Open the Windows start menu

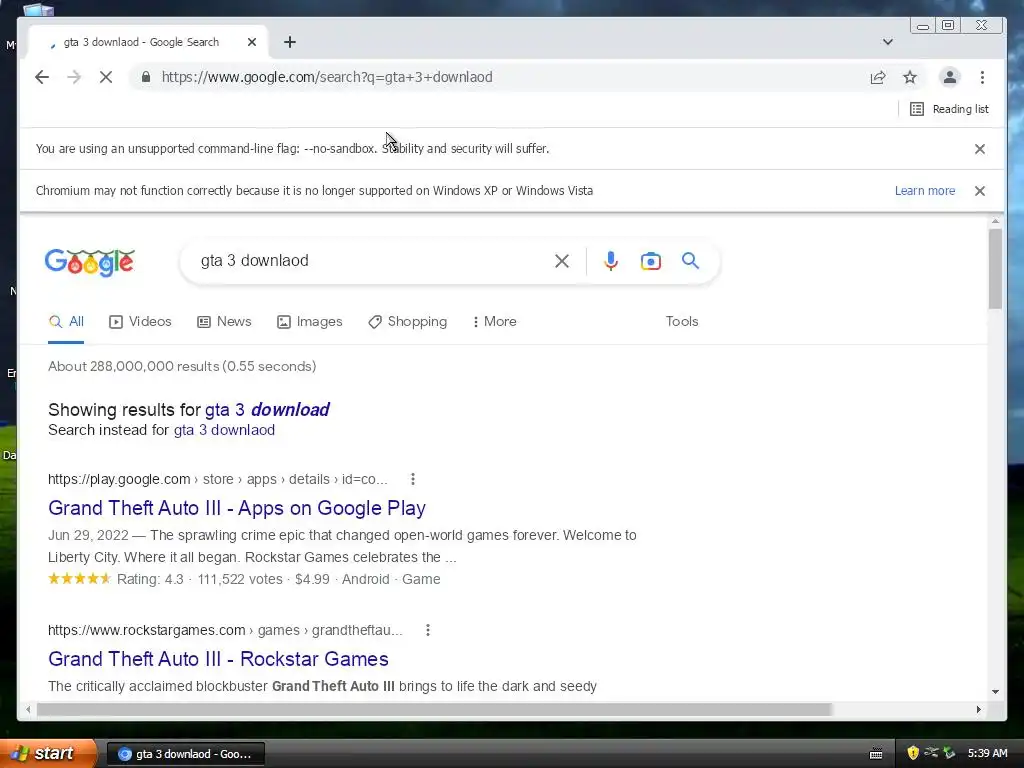pyautogui.click(x=48, y=753)
